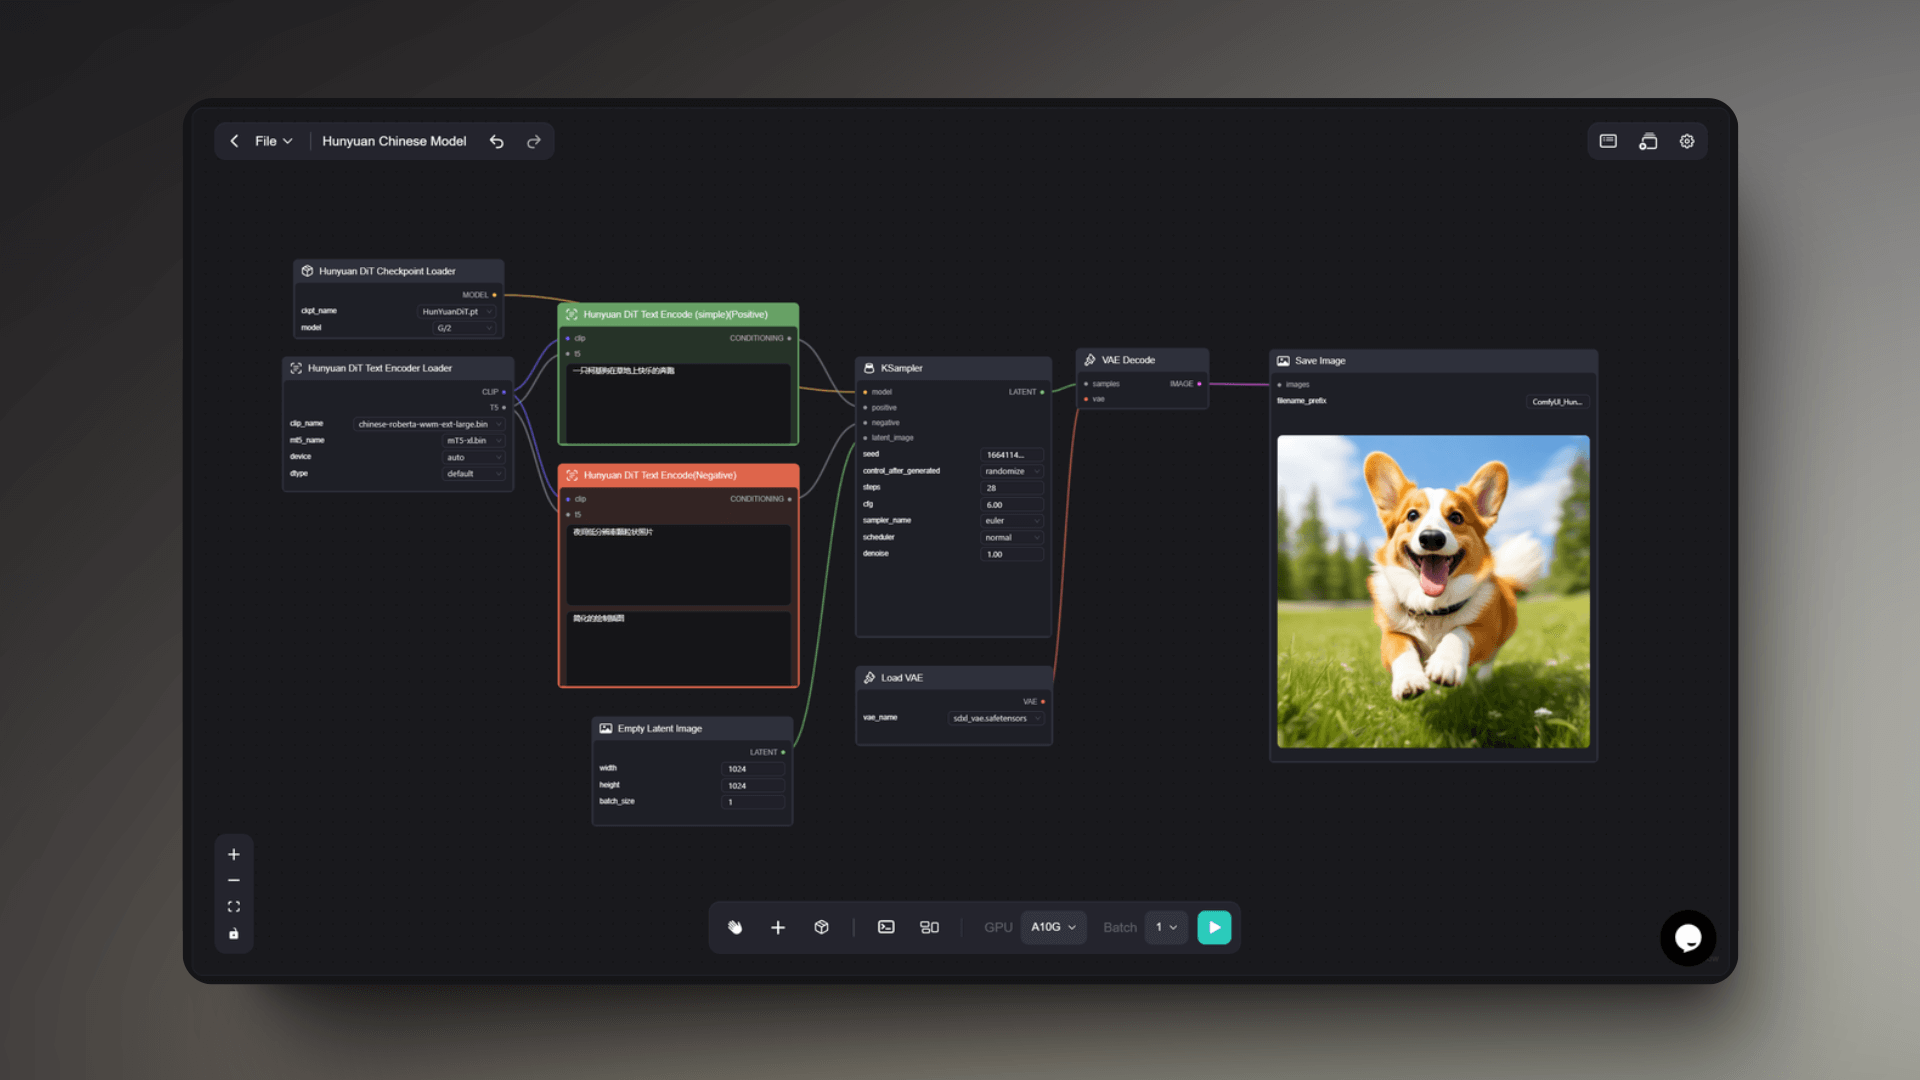Click the add node plus icon

tap(778, 927)
